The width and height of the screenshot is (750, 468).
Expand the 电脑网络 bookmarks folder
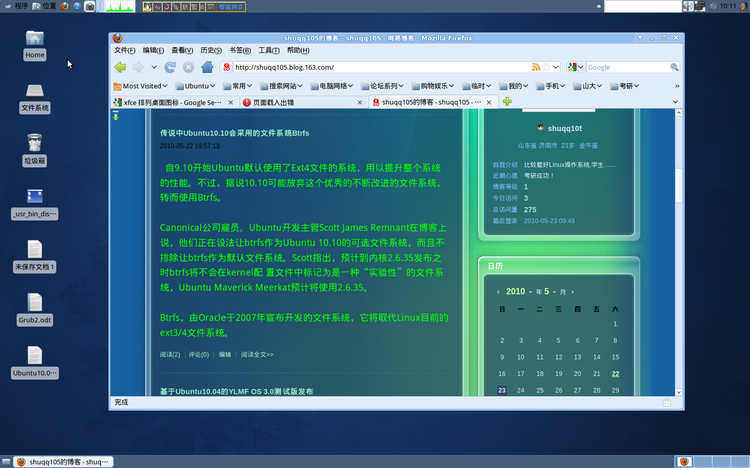point(331,86)
